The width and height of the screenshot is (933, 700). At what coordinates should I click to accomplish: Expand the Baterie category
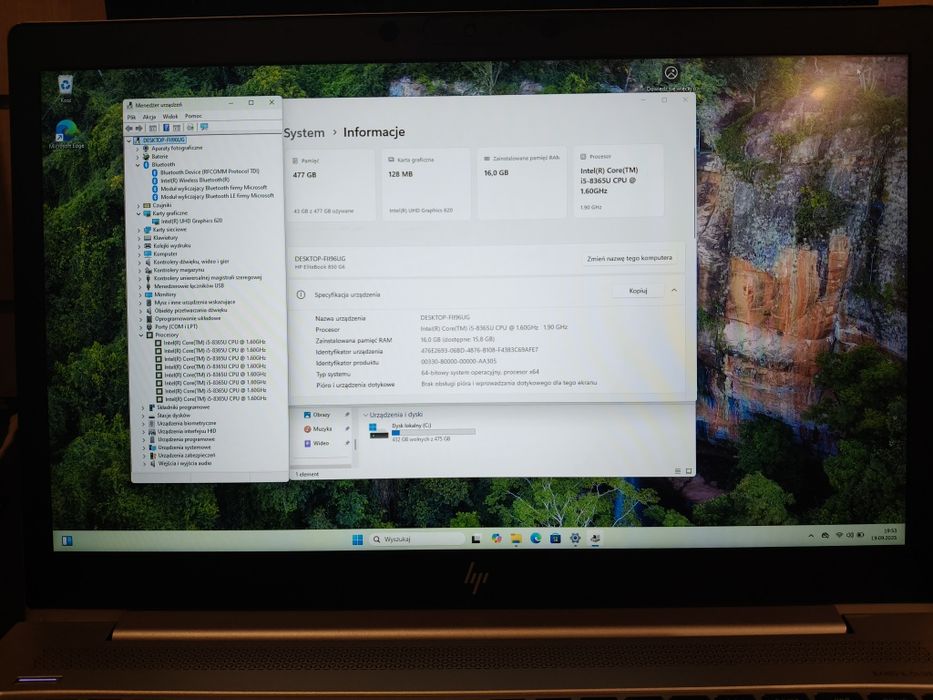138,157
